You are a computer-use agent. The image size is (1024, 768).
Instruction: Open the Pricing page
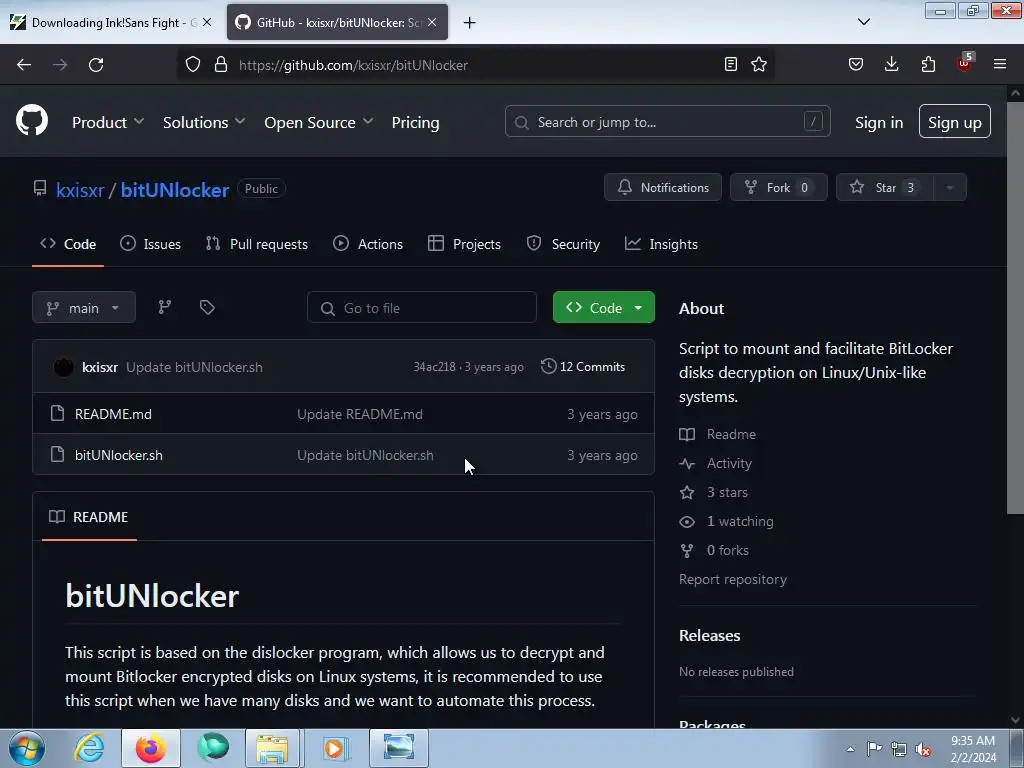415,122
